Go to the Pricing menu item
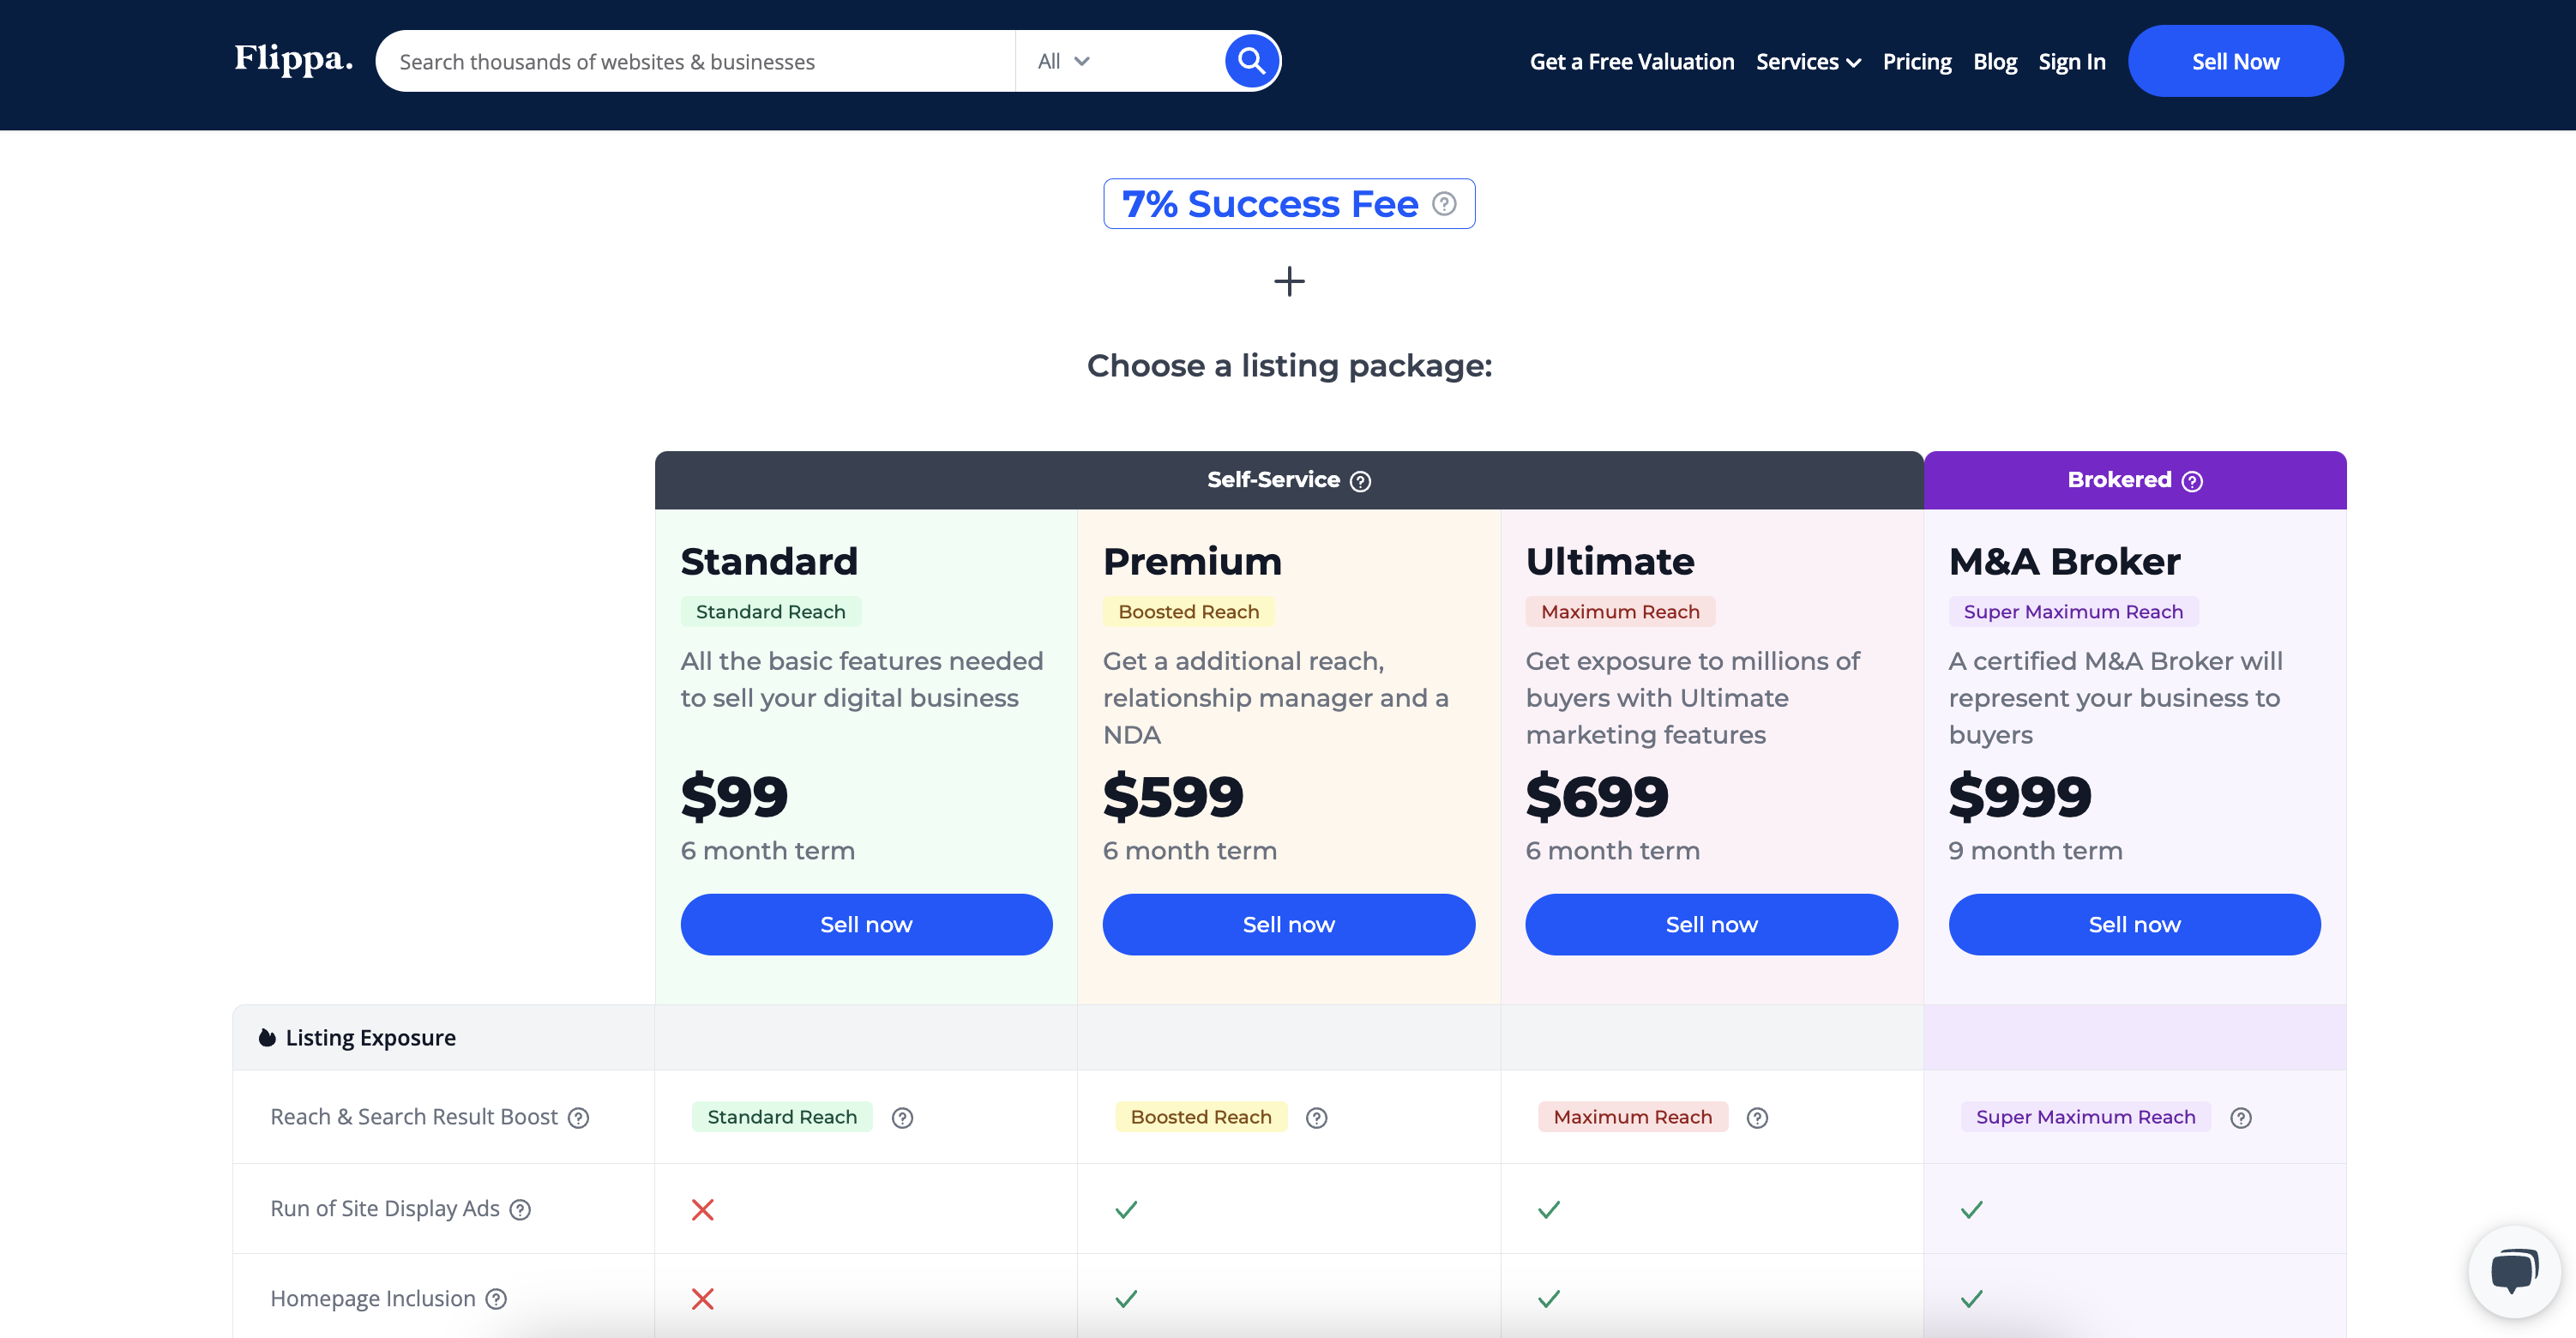 pyautogui.click(x=1917, y=61)
